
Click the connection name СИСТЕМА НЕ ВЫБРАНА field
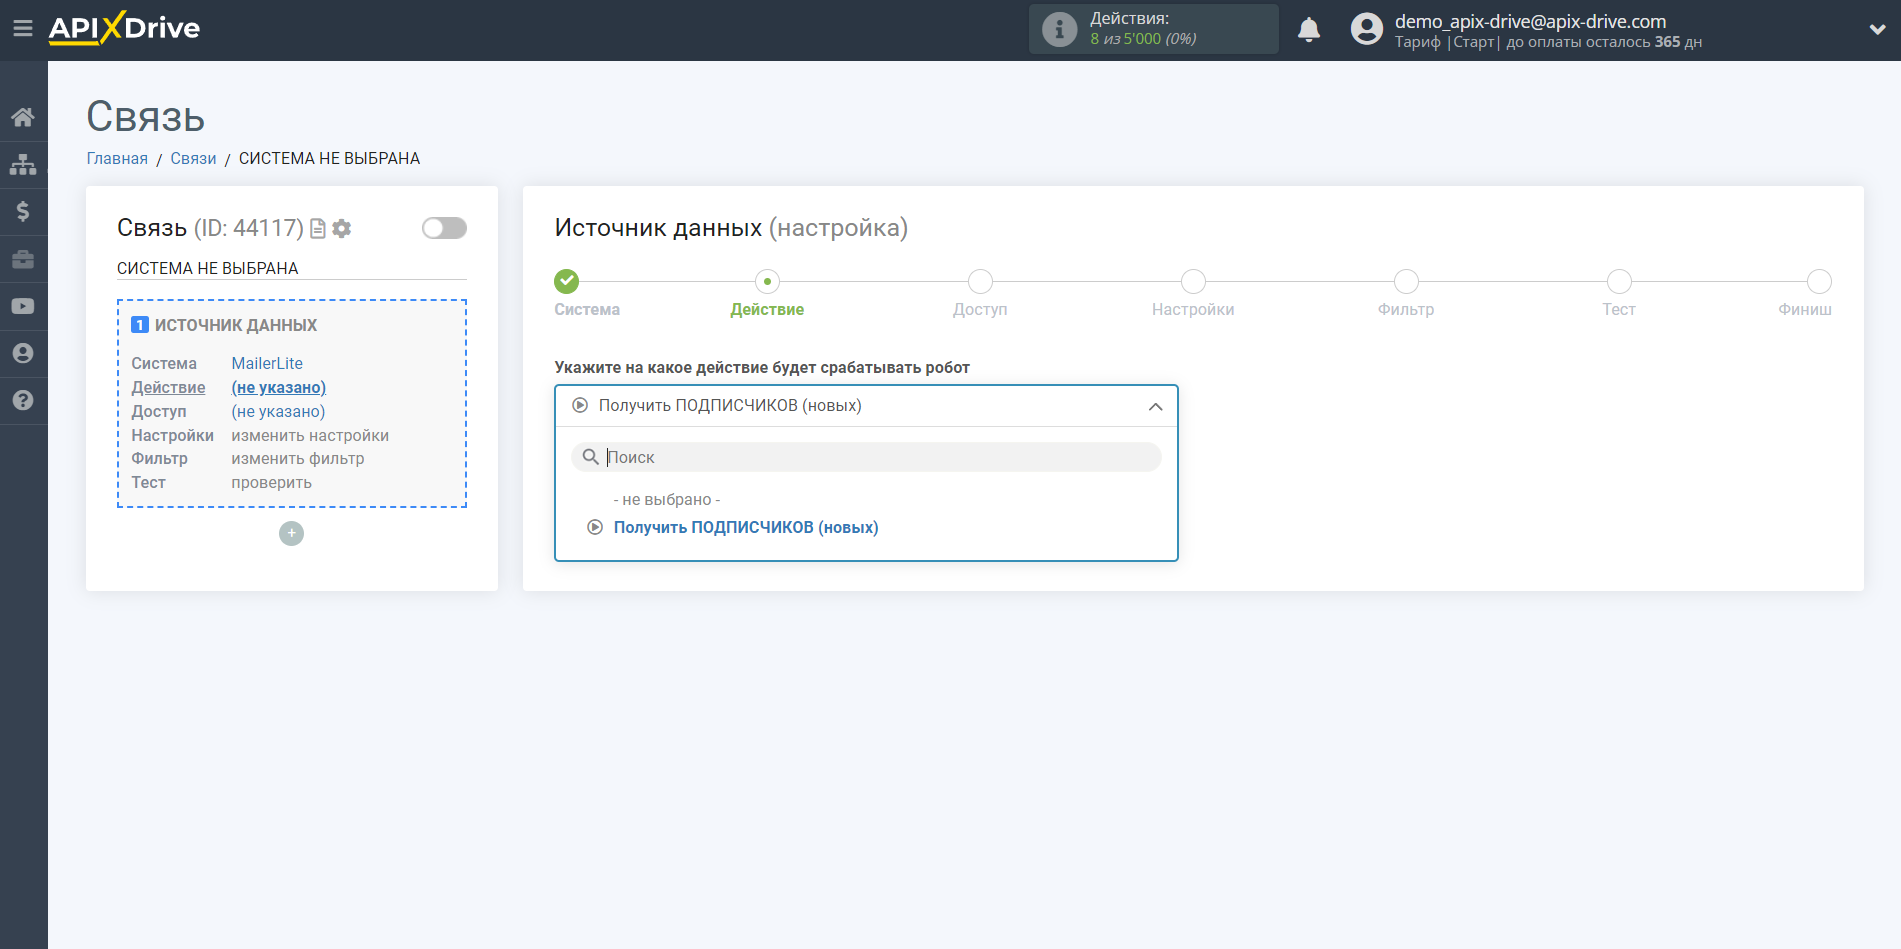(291, 268)
